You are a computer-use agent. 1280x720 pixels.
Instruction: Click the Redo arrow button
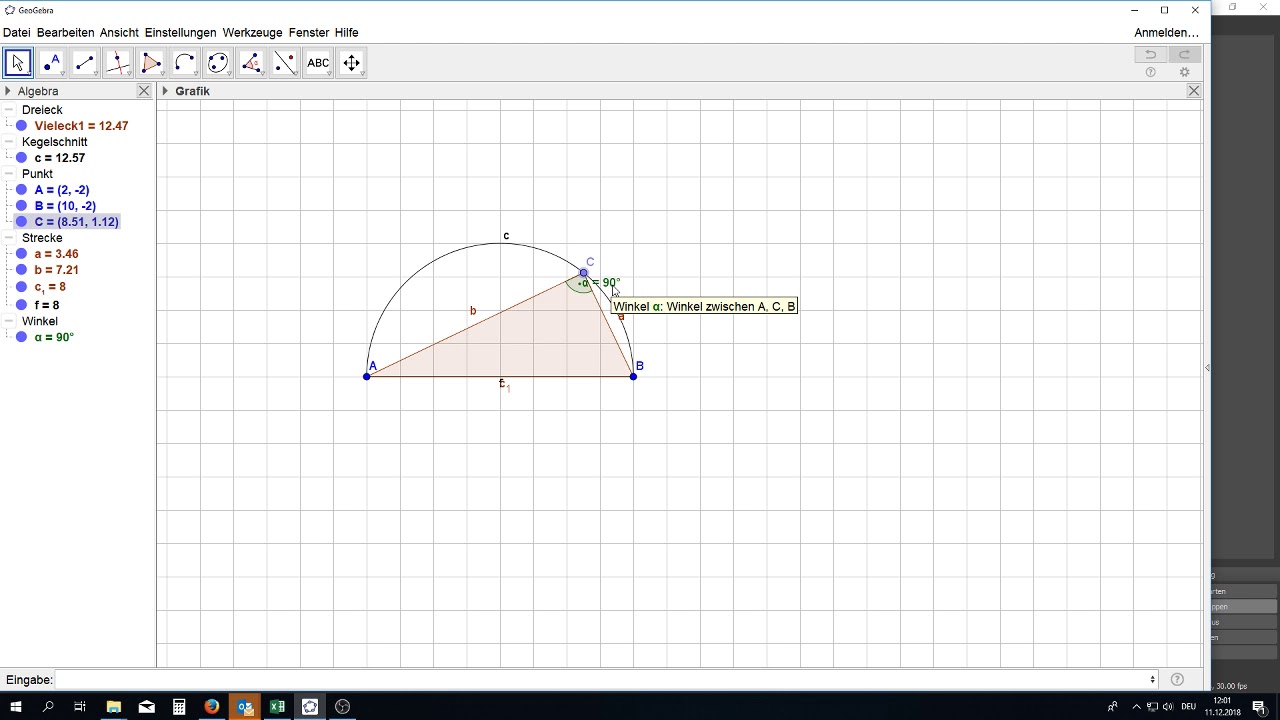(1184, 55)
